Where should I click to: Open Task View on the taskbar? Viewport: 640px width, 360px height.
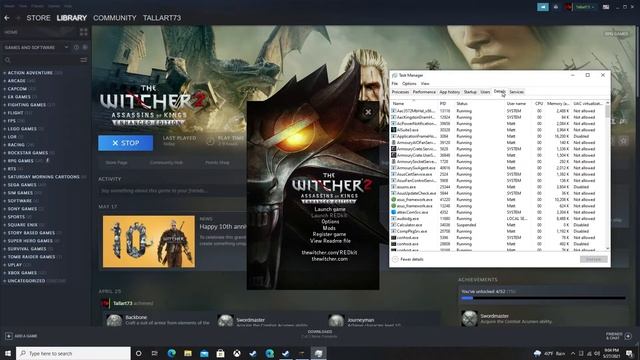point(155,353)
